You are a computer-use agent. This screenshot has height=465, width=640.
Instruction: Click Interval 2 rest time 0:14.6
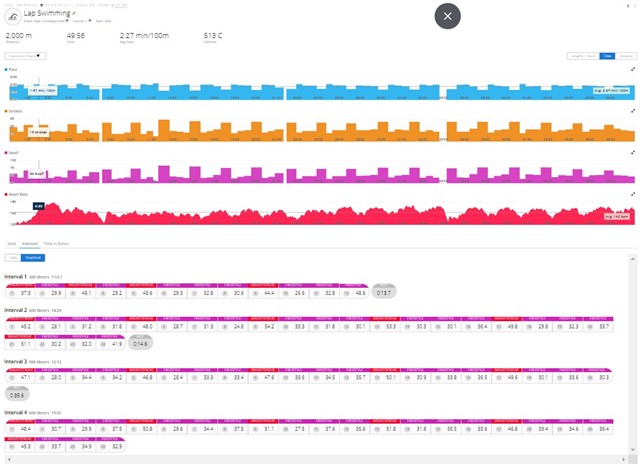140,343
